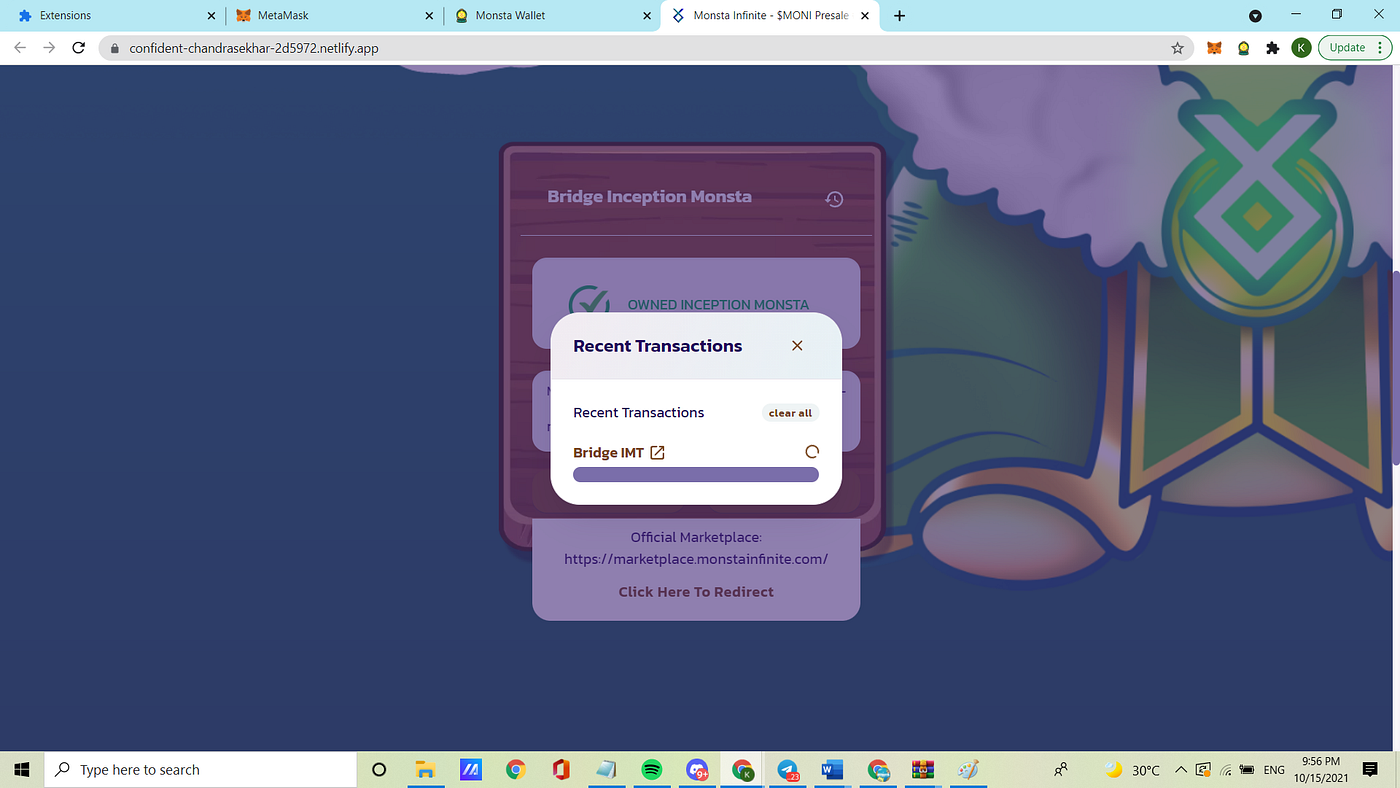The width and height of the screenshot is (1400, 788).
Task: Click the 'clear all' transactions button
Action: 790,413
